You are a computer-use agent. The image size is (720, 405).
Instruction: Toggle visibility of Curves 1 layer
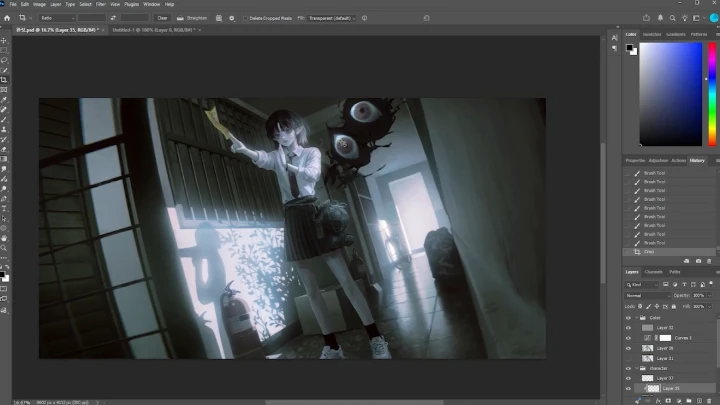628,338
